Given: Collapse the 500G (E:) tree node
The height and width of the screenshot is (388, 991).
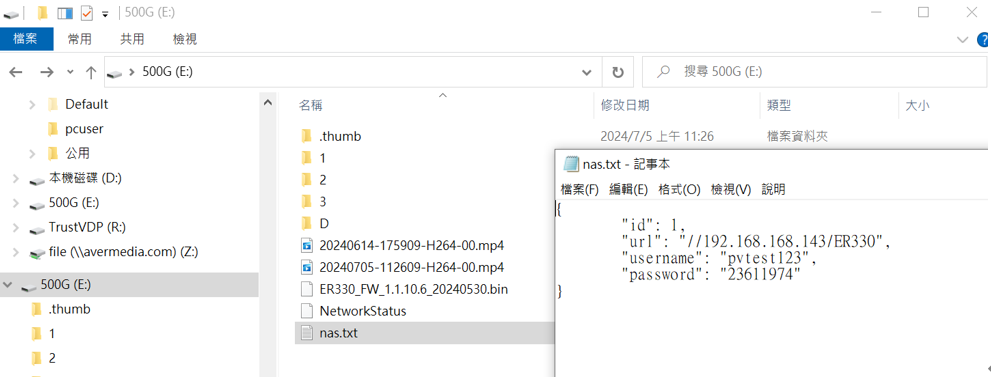Looking at the screenshot, I should [x=8, y=285].
